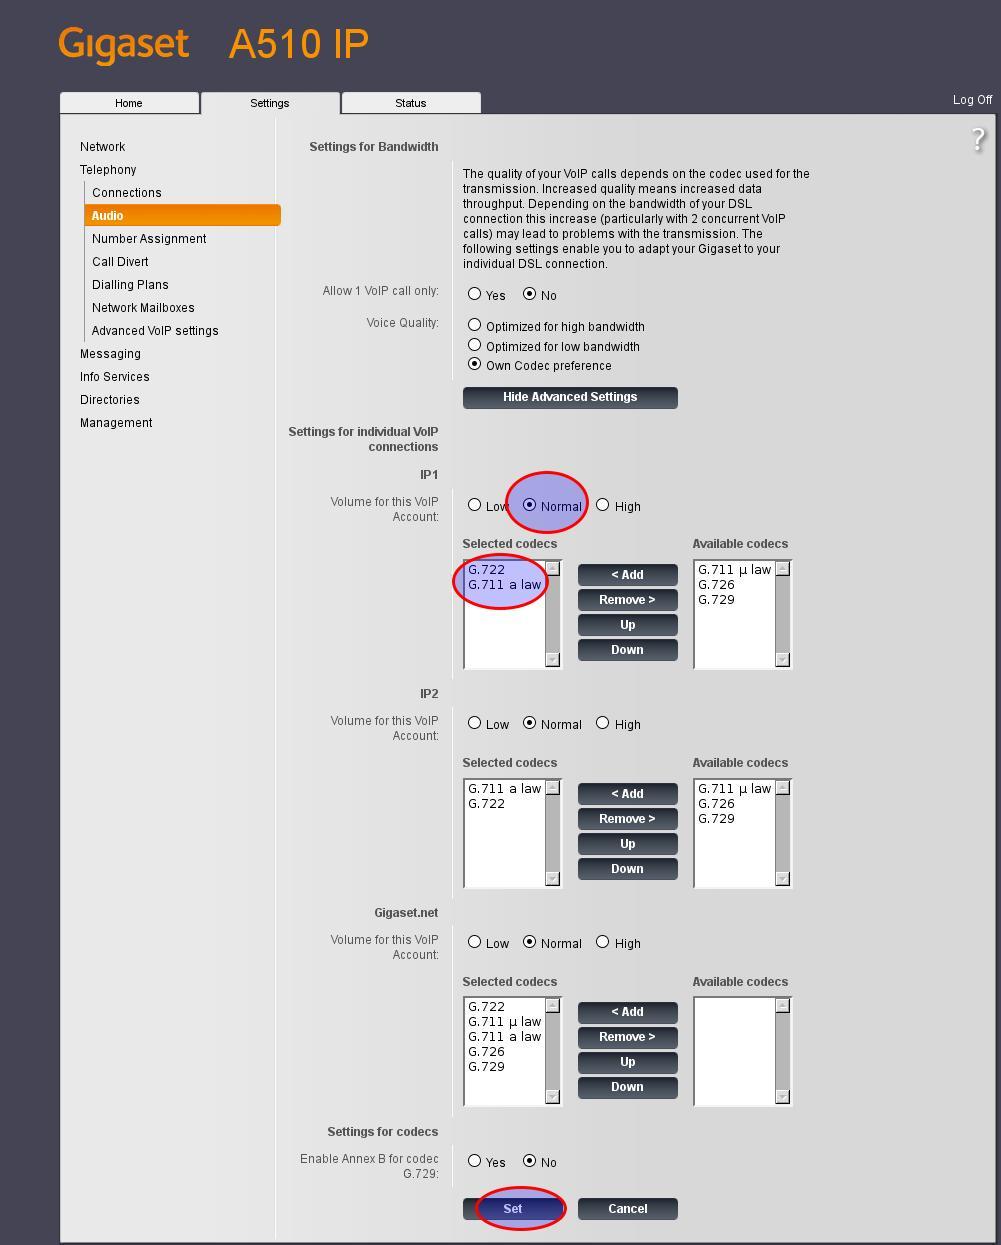Set IP2 volume to Low
The height and width of the screenshot is (1245, 1001).
(x=475, y=723)
